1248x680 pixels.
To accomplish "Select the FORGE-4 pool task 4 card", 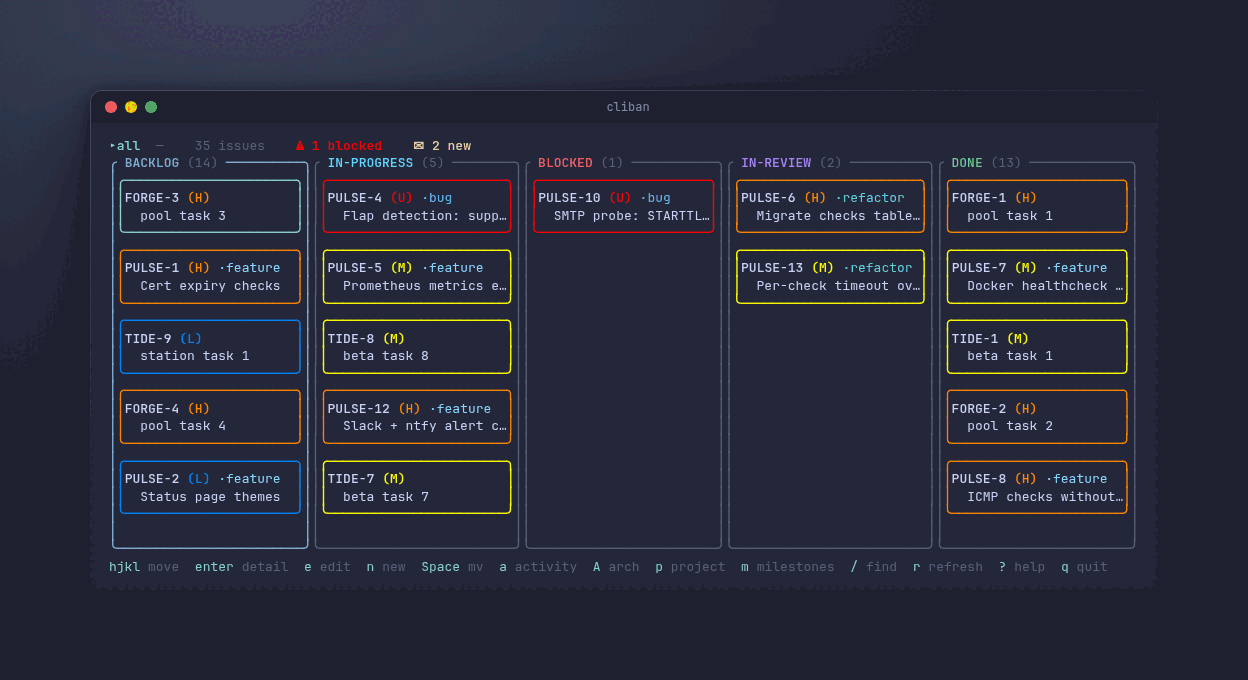I will pos(210,417).
